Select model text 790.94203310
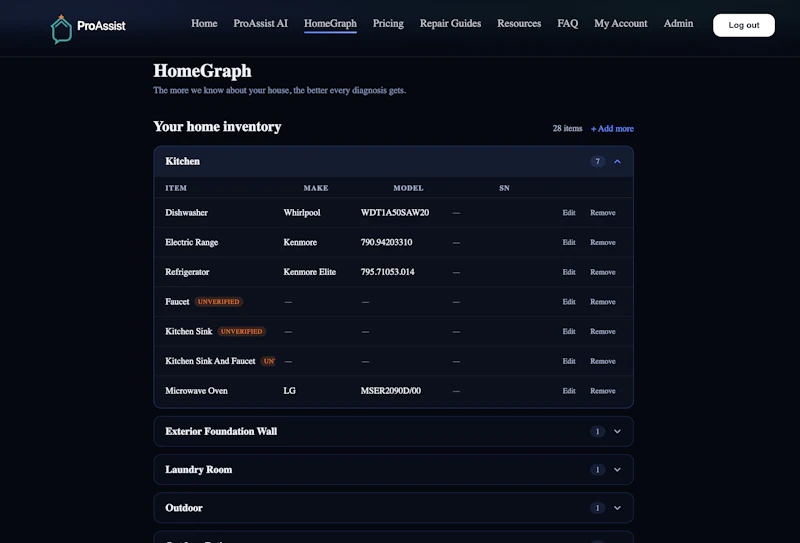The height and width of the screenshot is (543, 800). point(386,242)
